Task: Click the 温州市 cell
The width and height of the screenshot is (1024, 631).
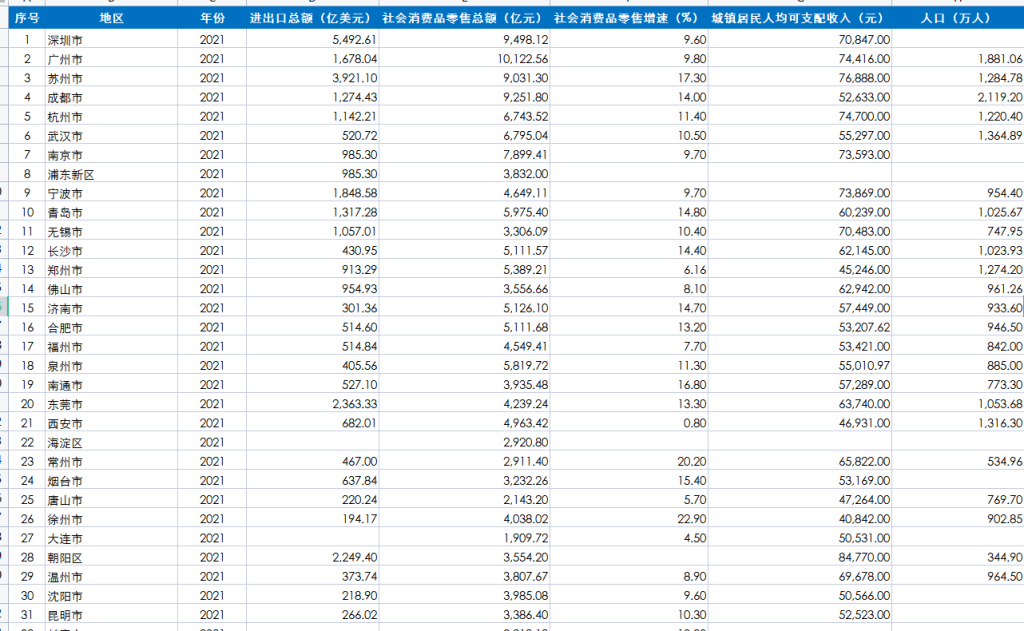Action: (111, 577)
